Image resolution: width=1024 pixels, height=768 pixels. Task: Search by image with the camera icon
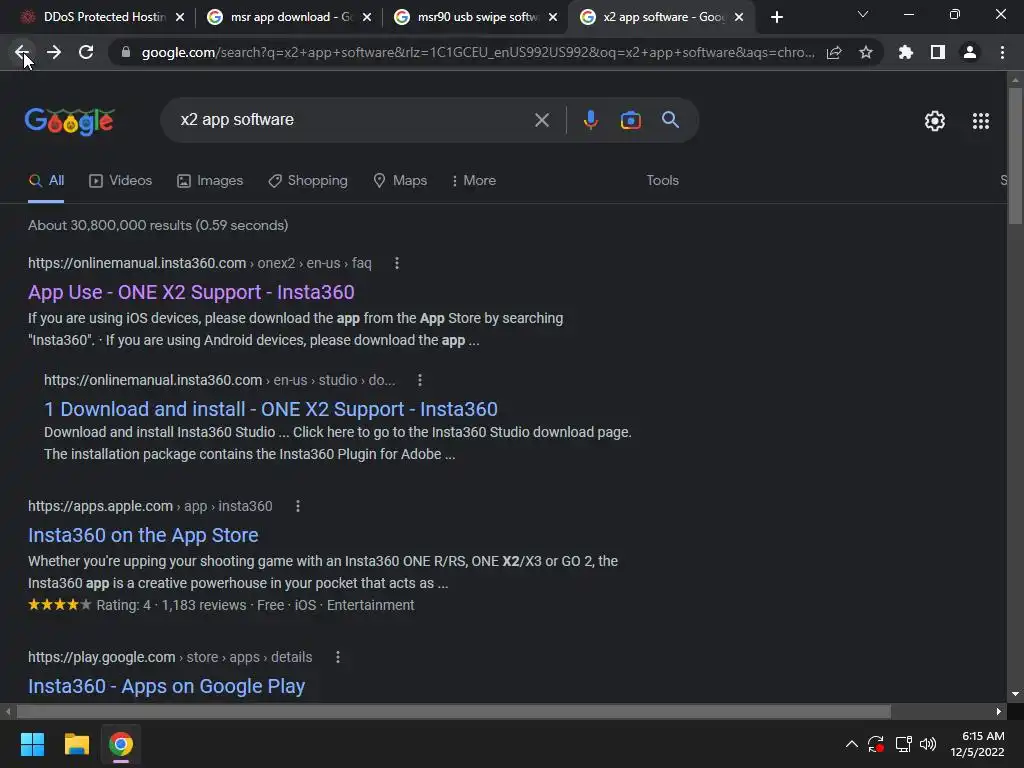(x=631, y=120)
